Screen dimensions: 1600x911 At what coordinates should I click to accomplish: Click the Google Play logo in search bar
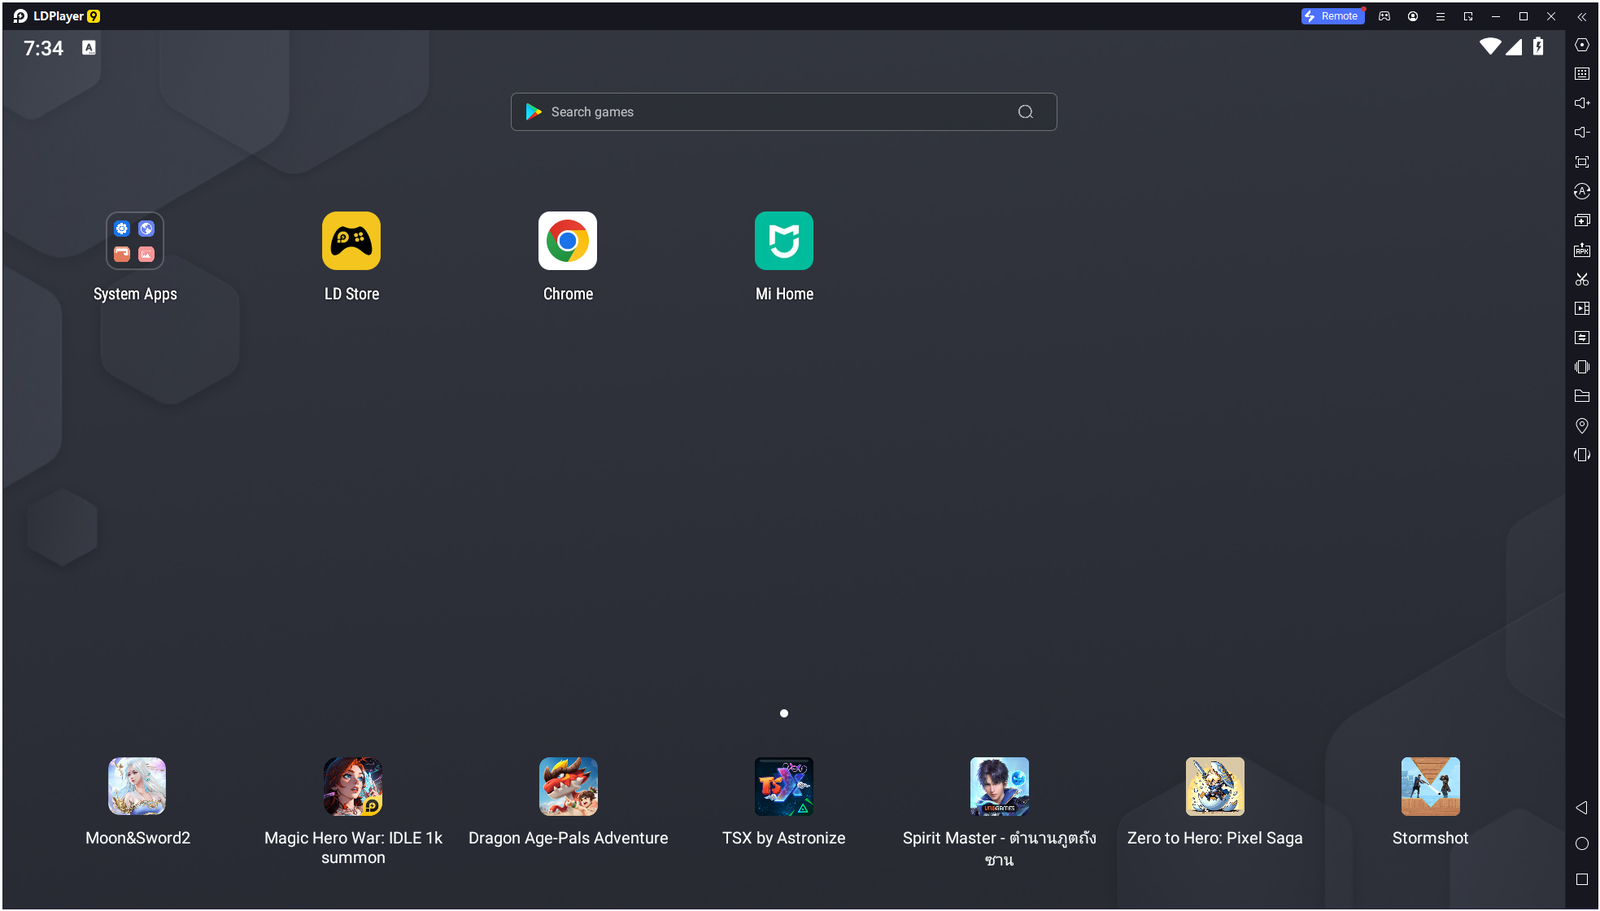[x=534, y=112]
